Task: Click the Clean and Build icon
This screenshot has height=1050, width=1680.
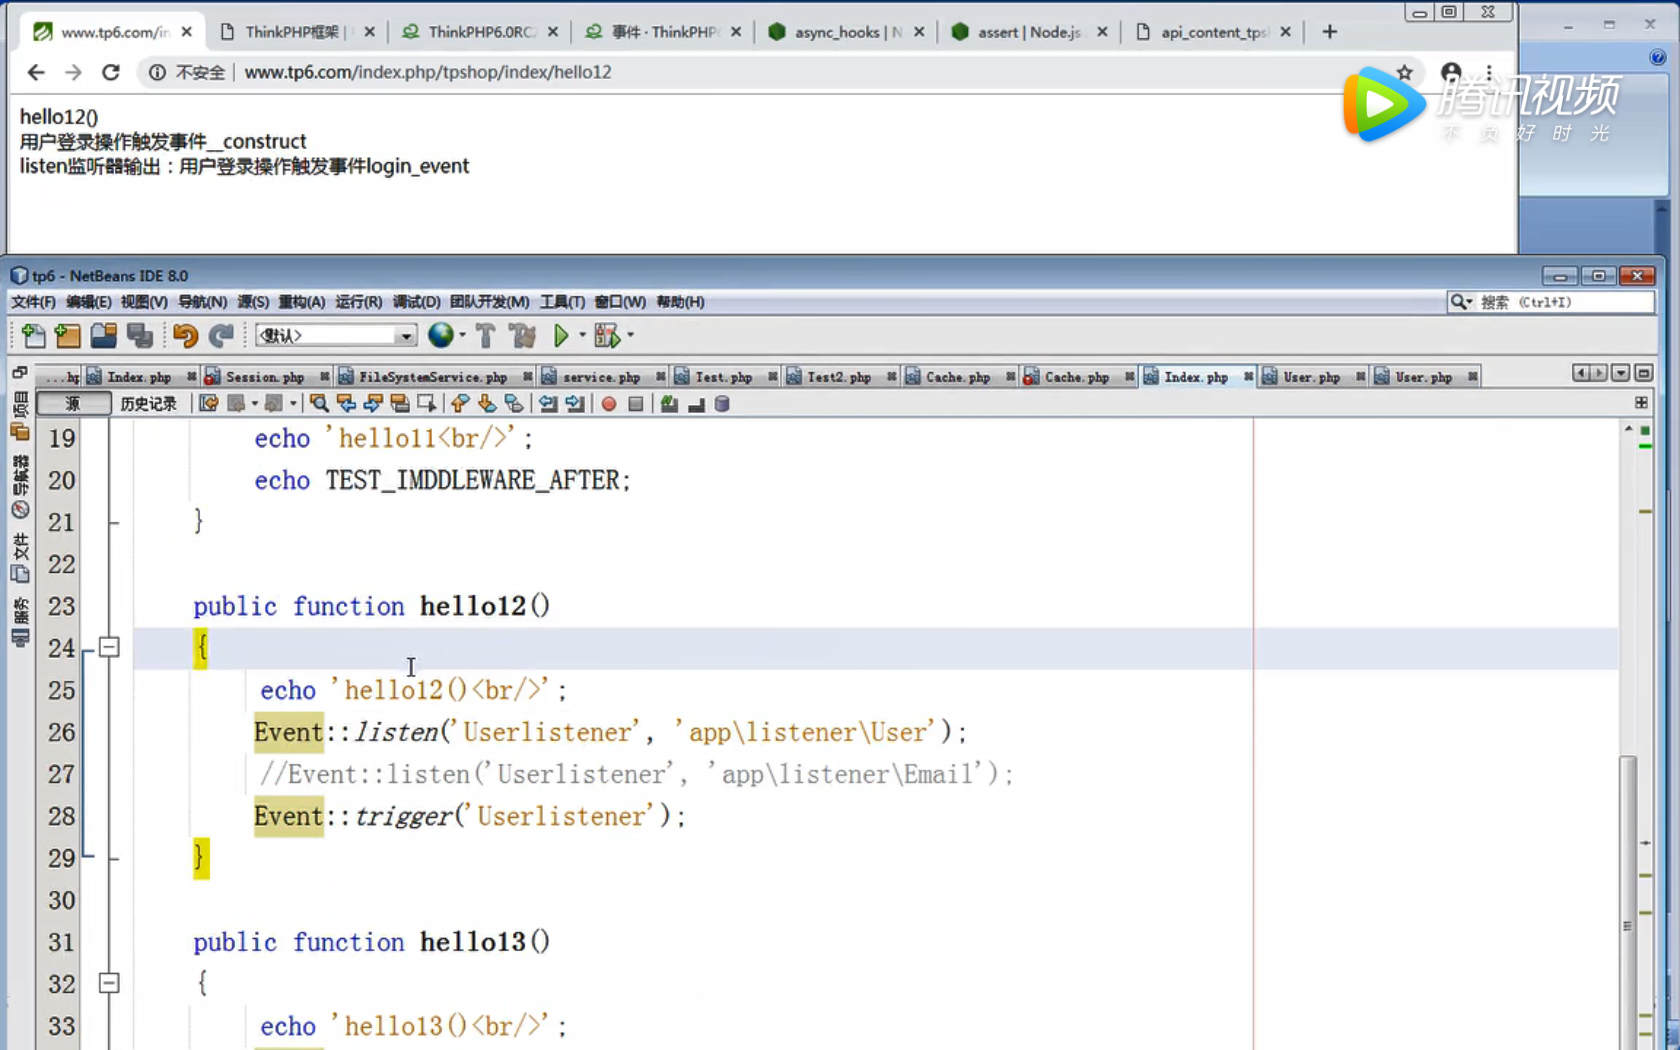Action: [x=522, y=336]
